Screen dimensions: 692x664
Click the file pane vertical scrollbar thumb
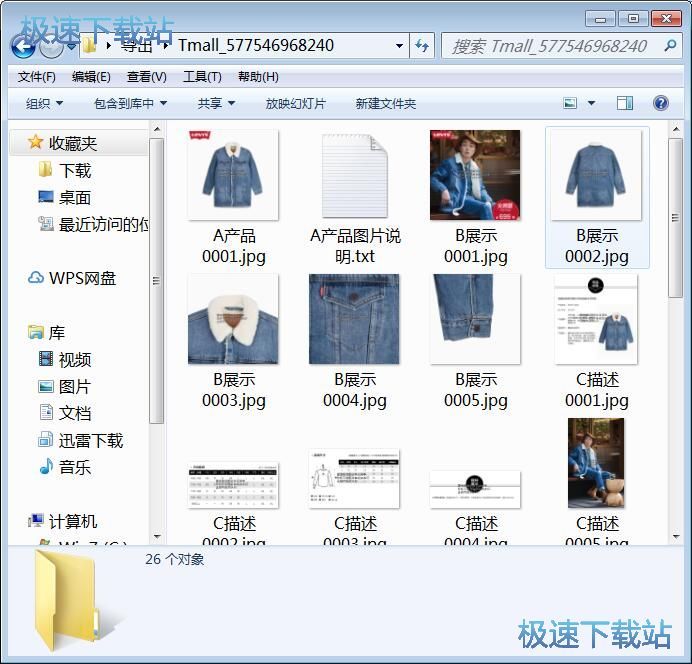point(676,218)
